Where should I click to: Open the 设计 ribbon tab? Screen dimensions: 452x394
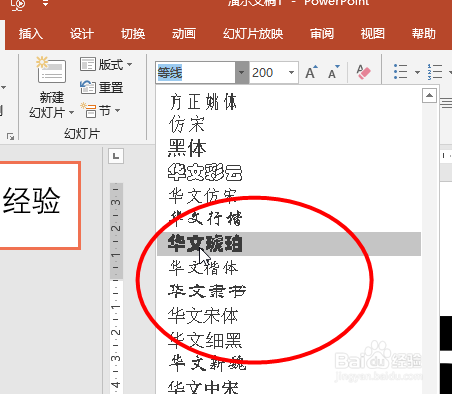pyautogui.click(x=82, y=34)
